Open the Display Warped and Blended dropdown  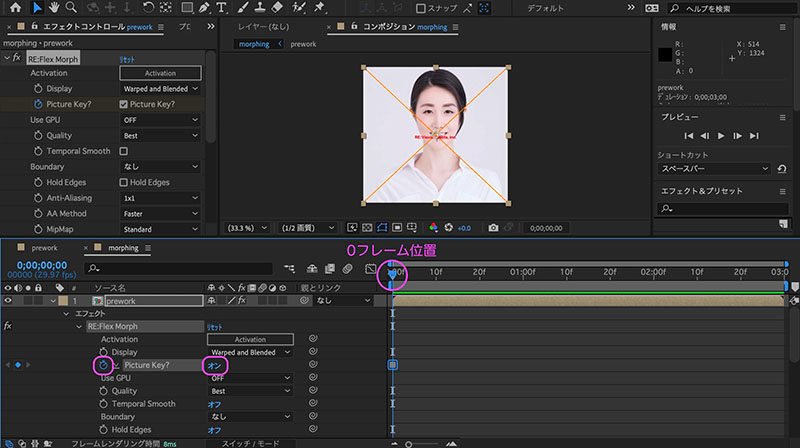160,89
